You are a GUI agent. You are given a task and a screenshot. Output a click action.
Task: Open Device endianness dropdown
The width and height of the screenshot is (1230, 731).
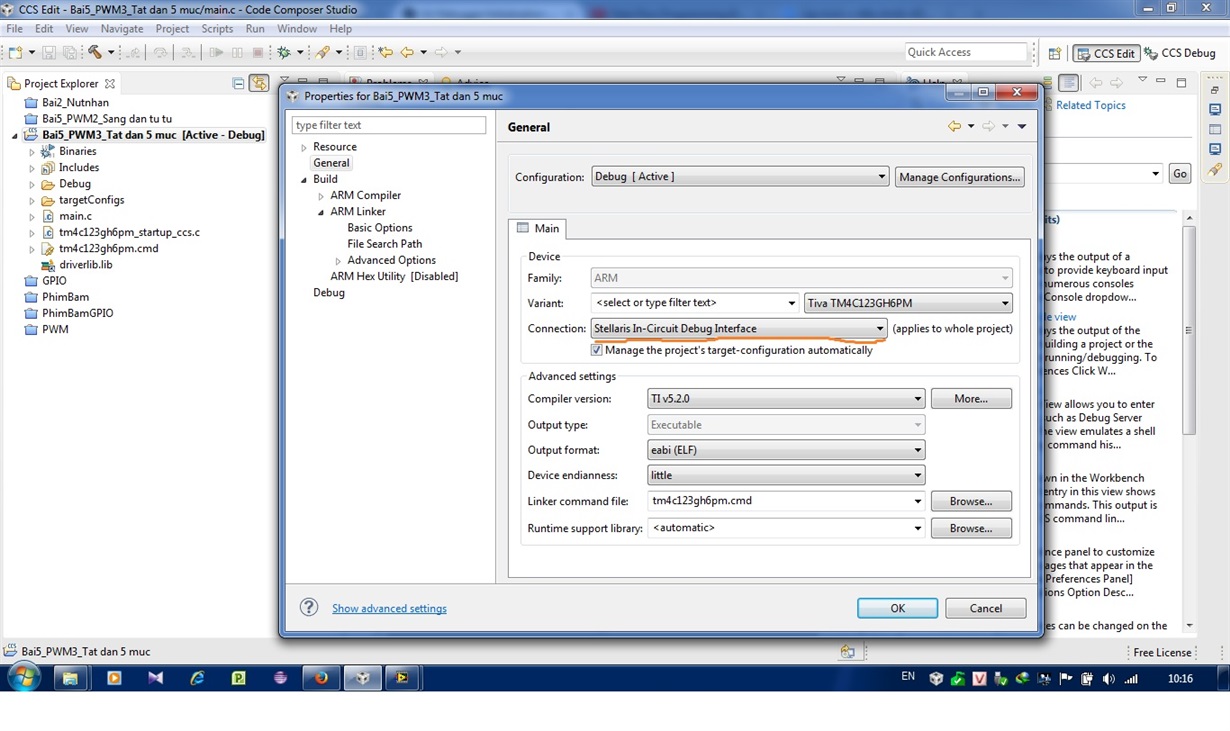[x=785, y=476]
